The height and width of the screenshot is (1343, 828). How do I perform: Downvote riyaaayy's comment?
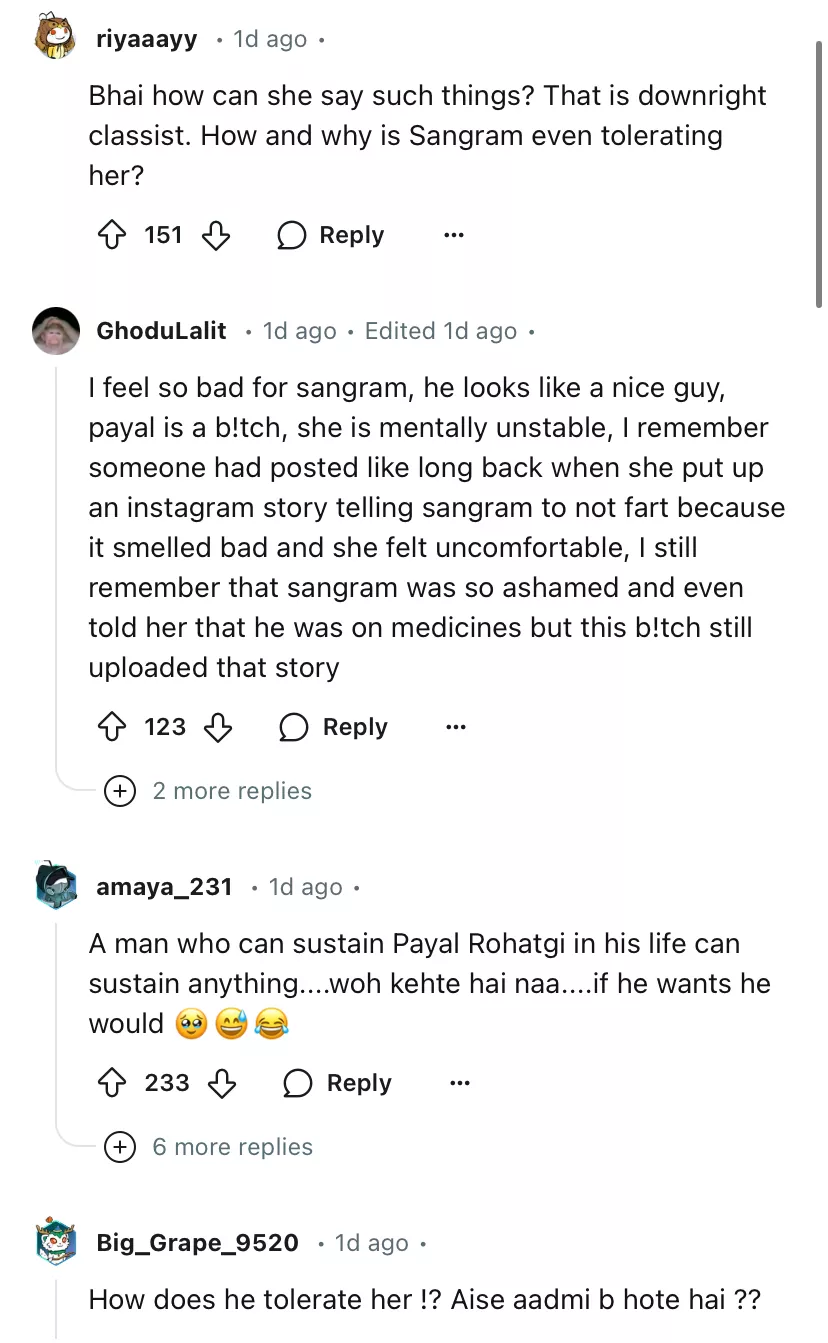click(x=216, y=236)
